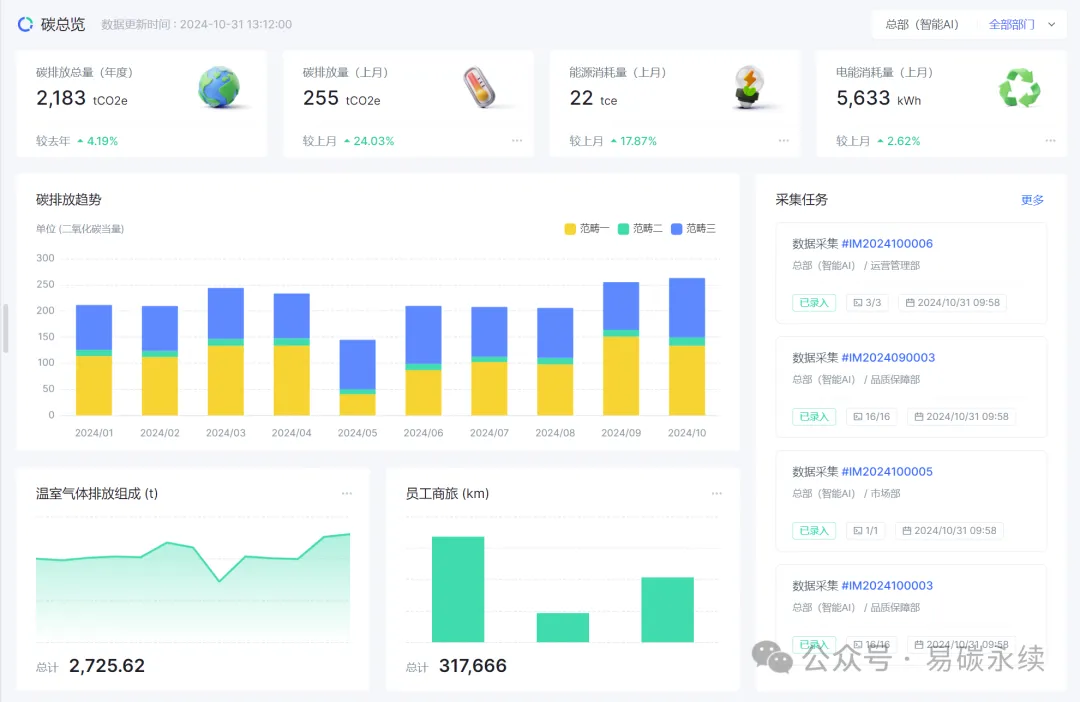This screenshot has height=702, width=1080.
Task: Expand the 全部部门 department dropdown
Action: coord(1022,25)
